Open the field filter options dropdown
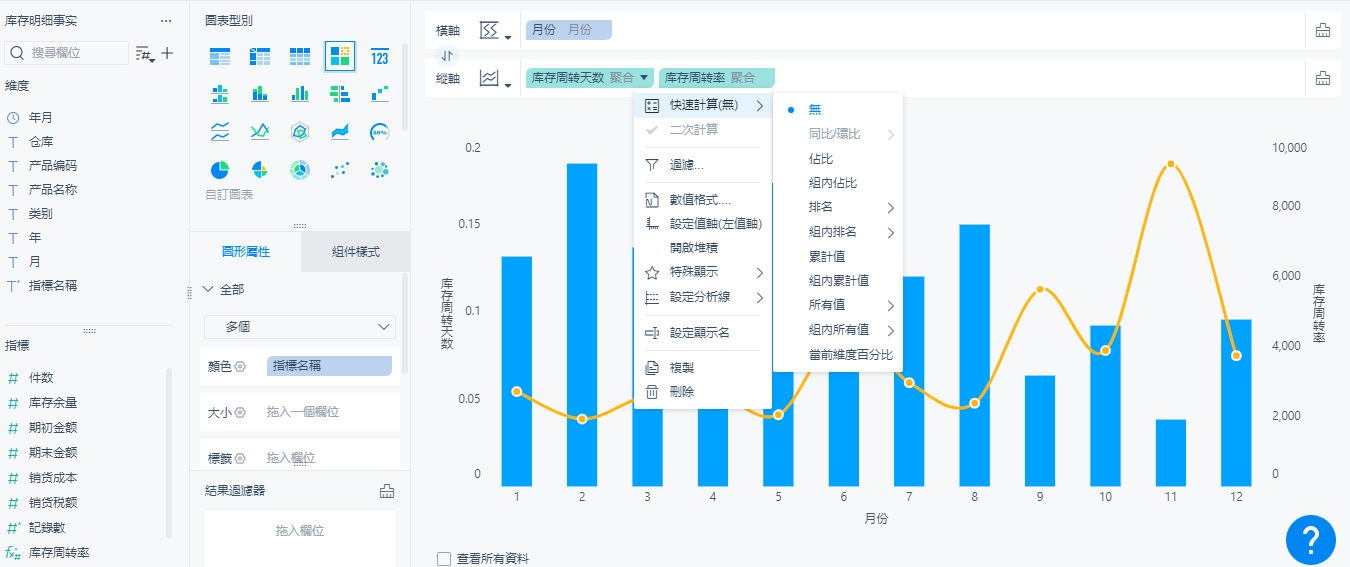 [x=145, y=53]
